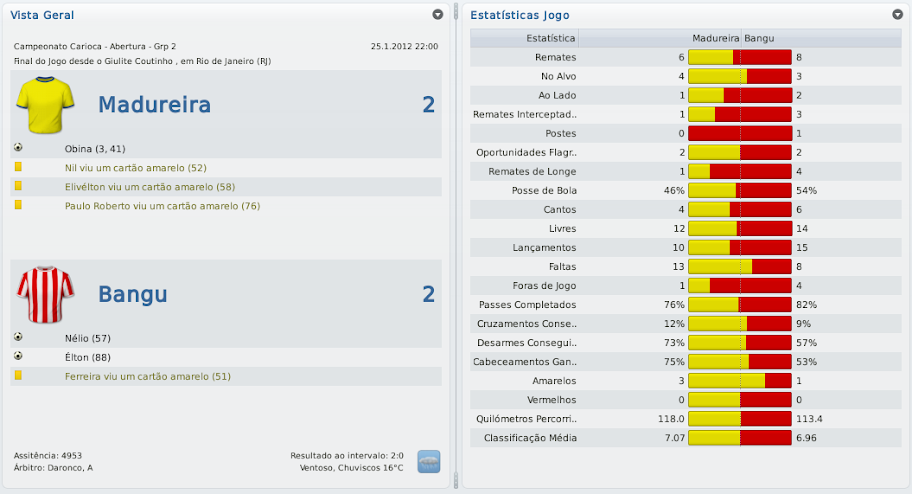
Task: Click the Remates shots bar
Action: [x=740, y=57]
